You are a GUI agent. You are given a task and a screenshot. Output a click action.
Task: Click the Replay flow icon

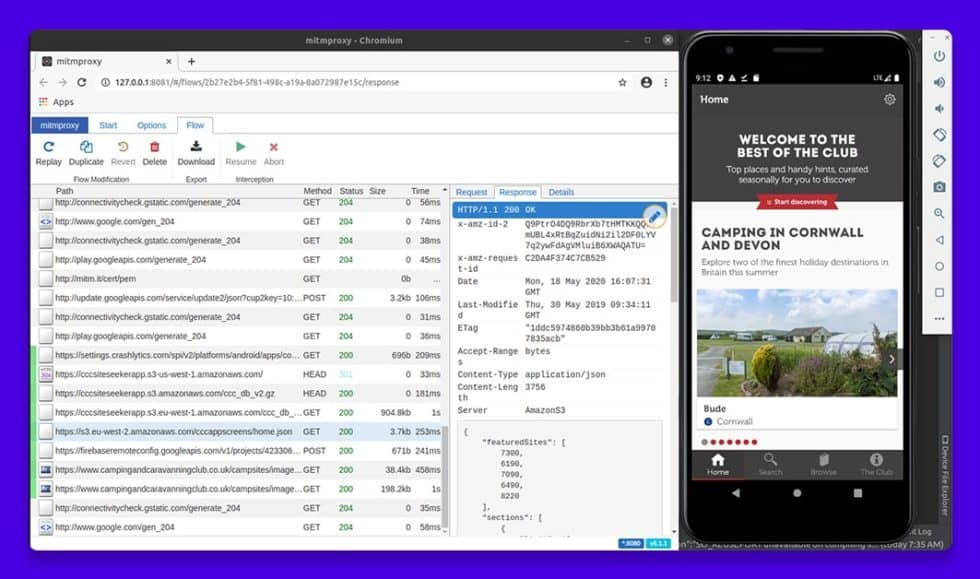[x=48, y=147]
